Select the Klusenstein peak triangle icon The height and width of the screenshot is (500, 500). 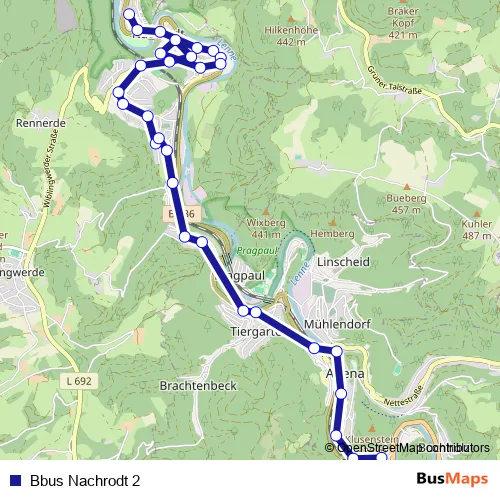tap(372, 428)
